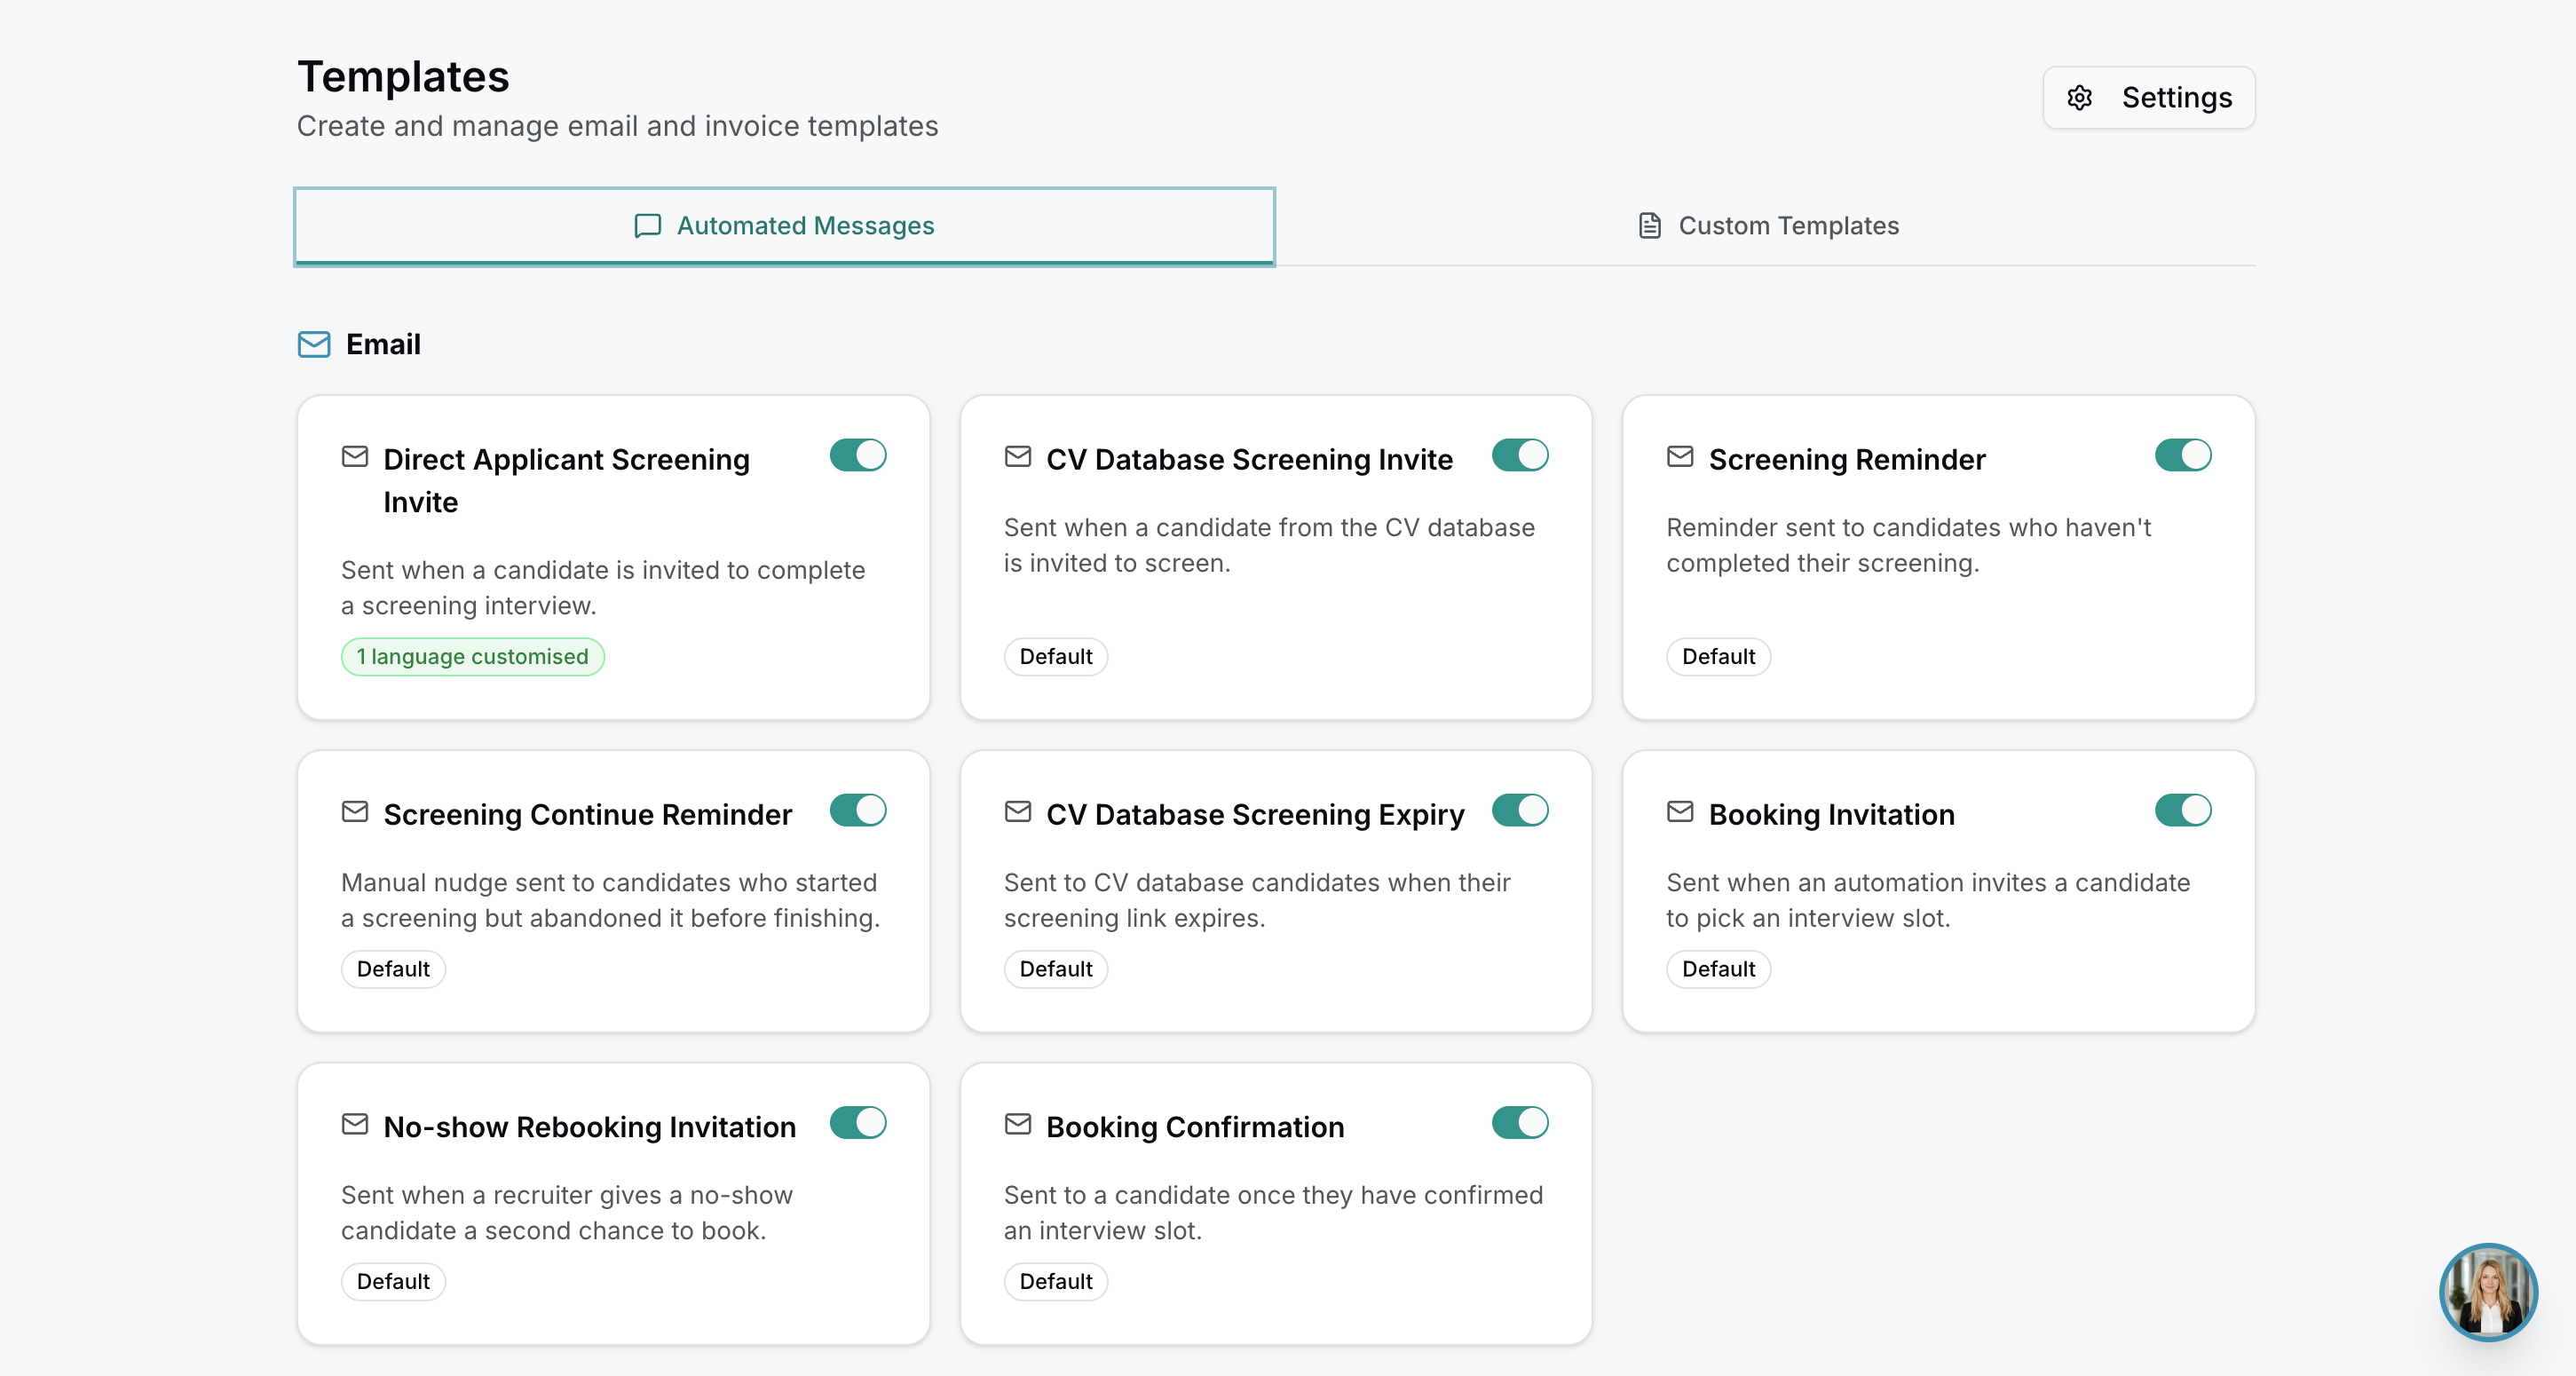Image resolution: width=2576 pixels, height=1376 pixels.
Task: Click envelope icon on No-show Rebooking Invitation
Action: click(x=355, y=1124)
